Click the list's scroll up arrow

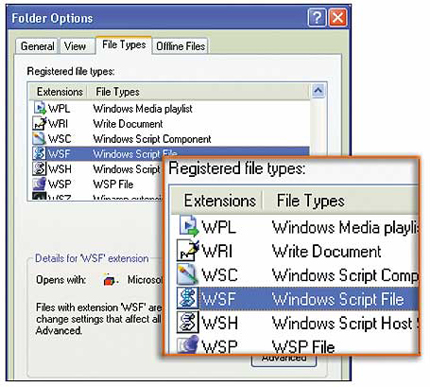pos(318,91)
